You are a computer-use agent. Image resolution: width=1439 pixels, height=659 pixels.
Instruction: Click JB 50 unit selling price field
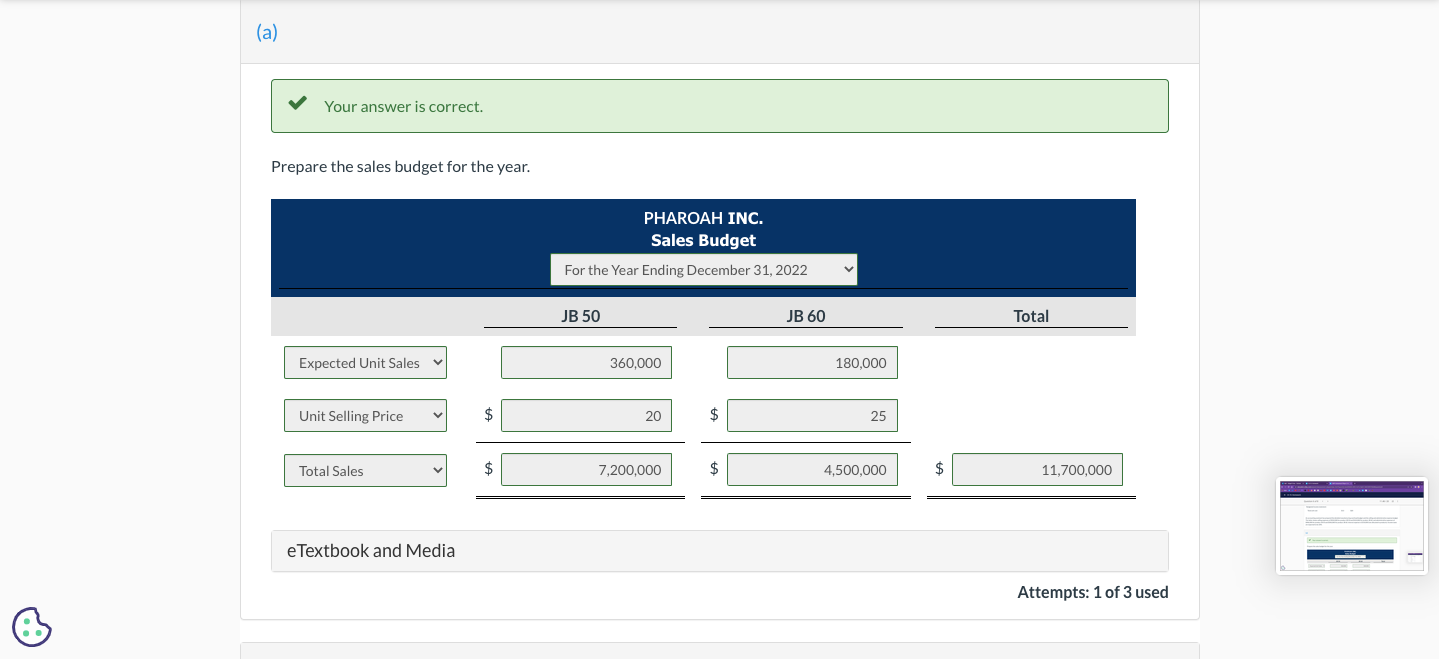[x=586, y=416]
